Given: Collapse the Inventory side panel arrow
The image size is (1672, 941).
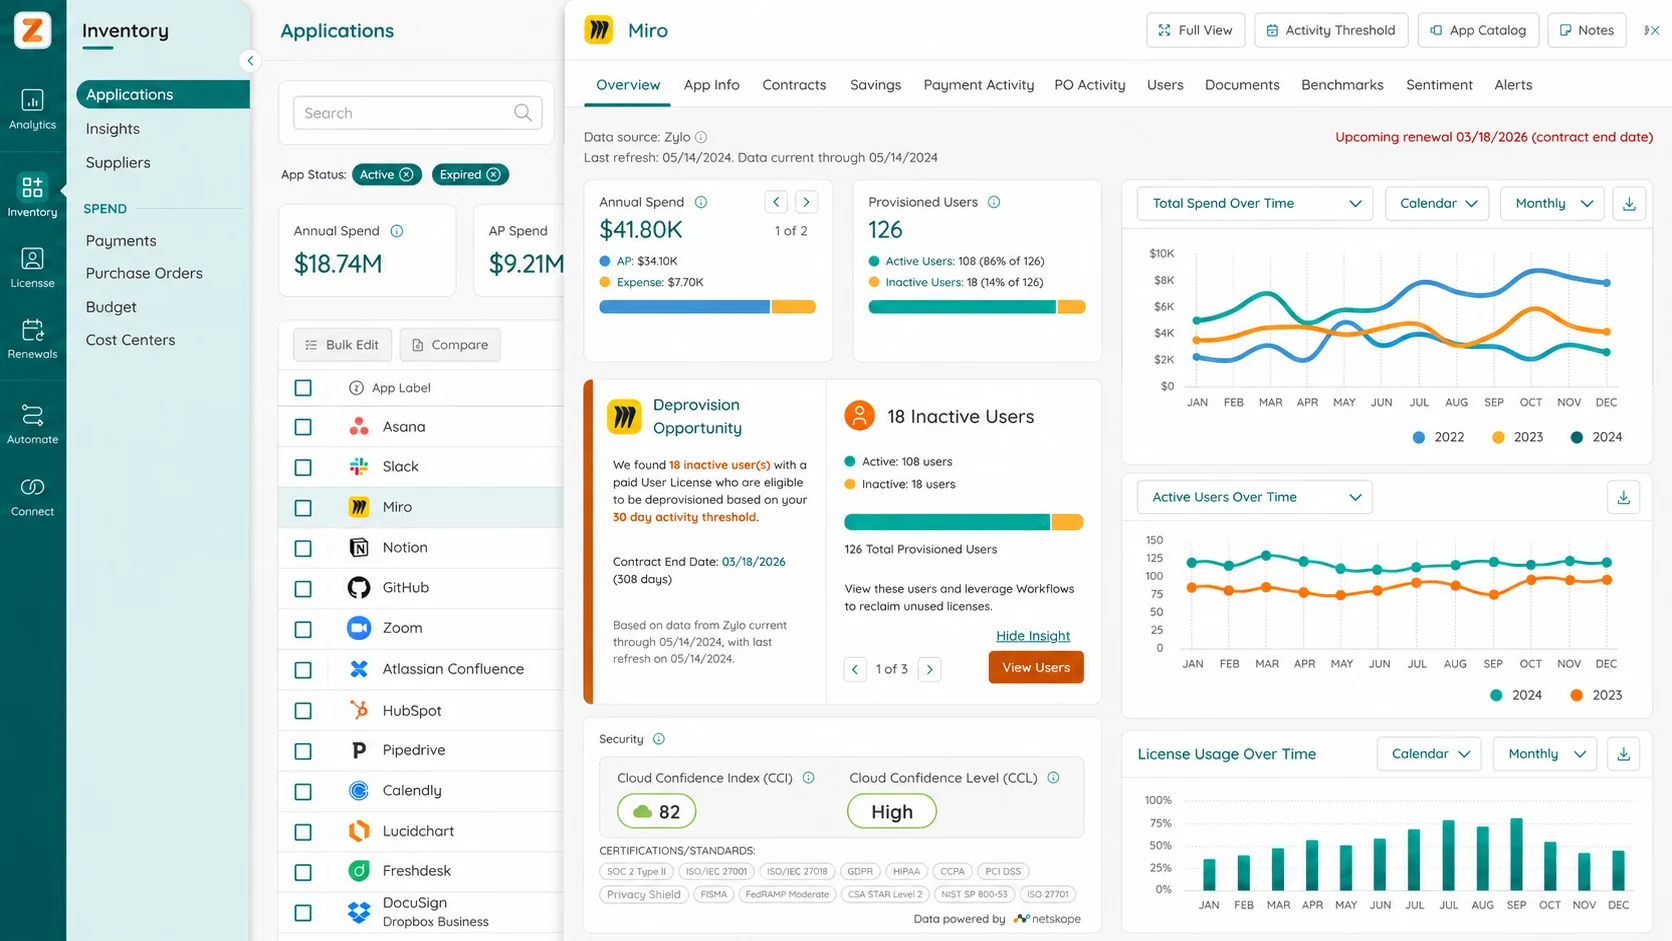Looking at the screenshot, I should (x=250, y=61).
